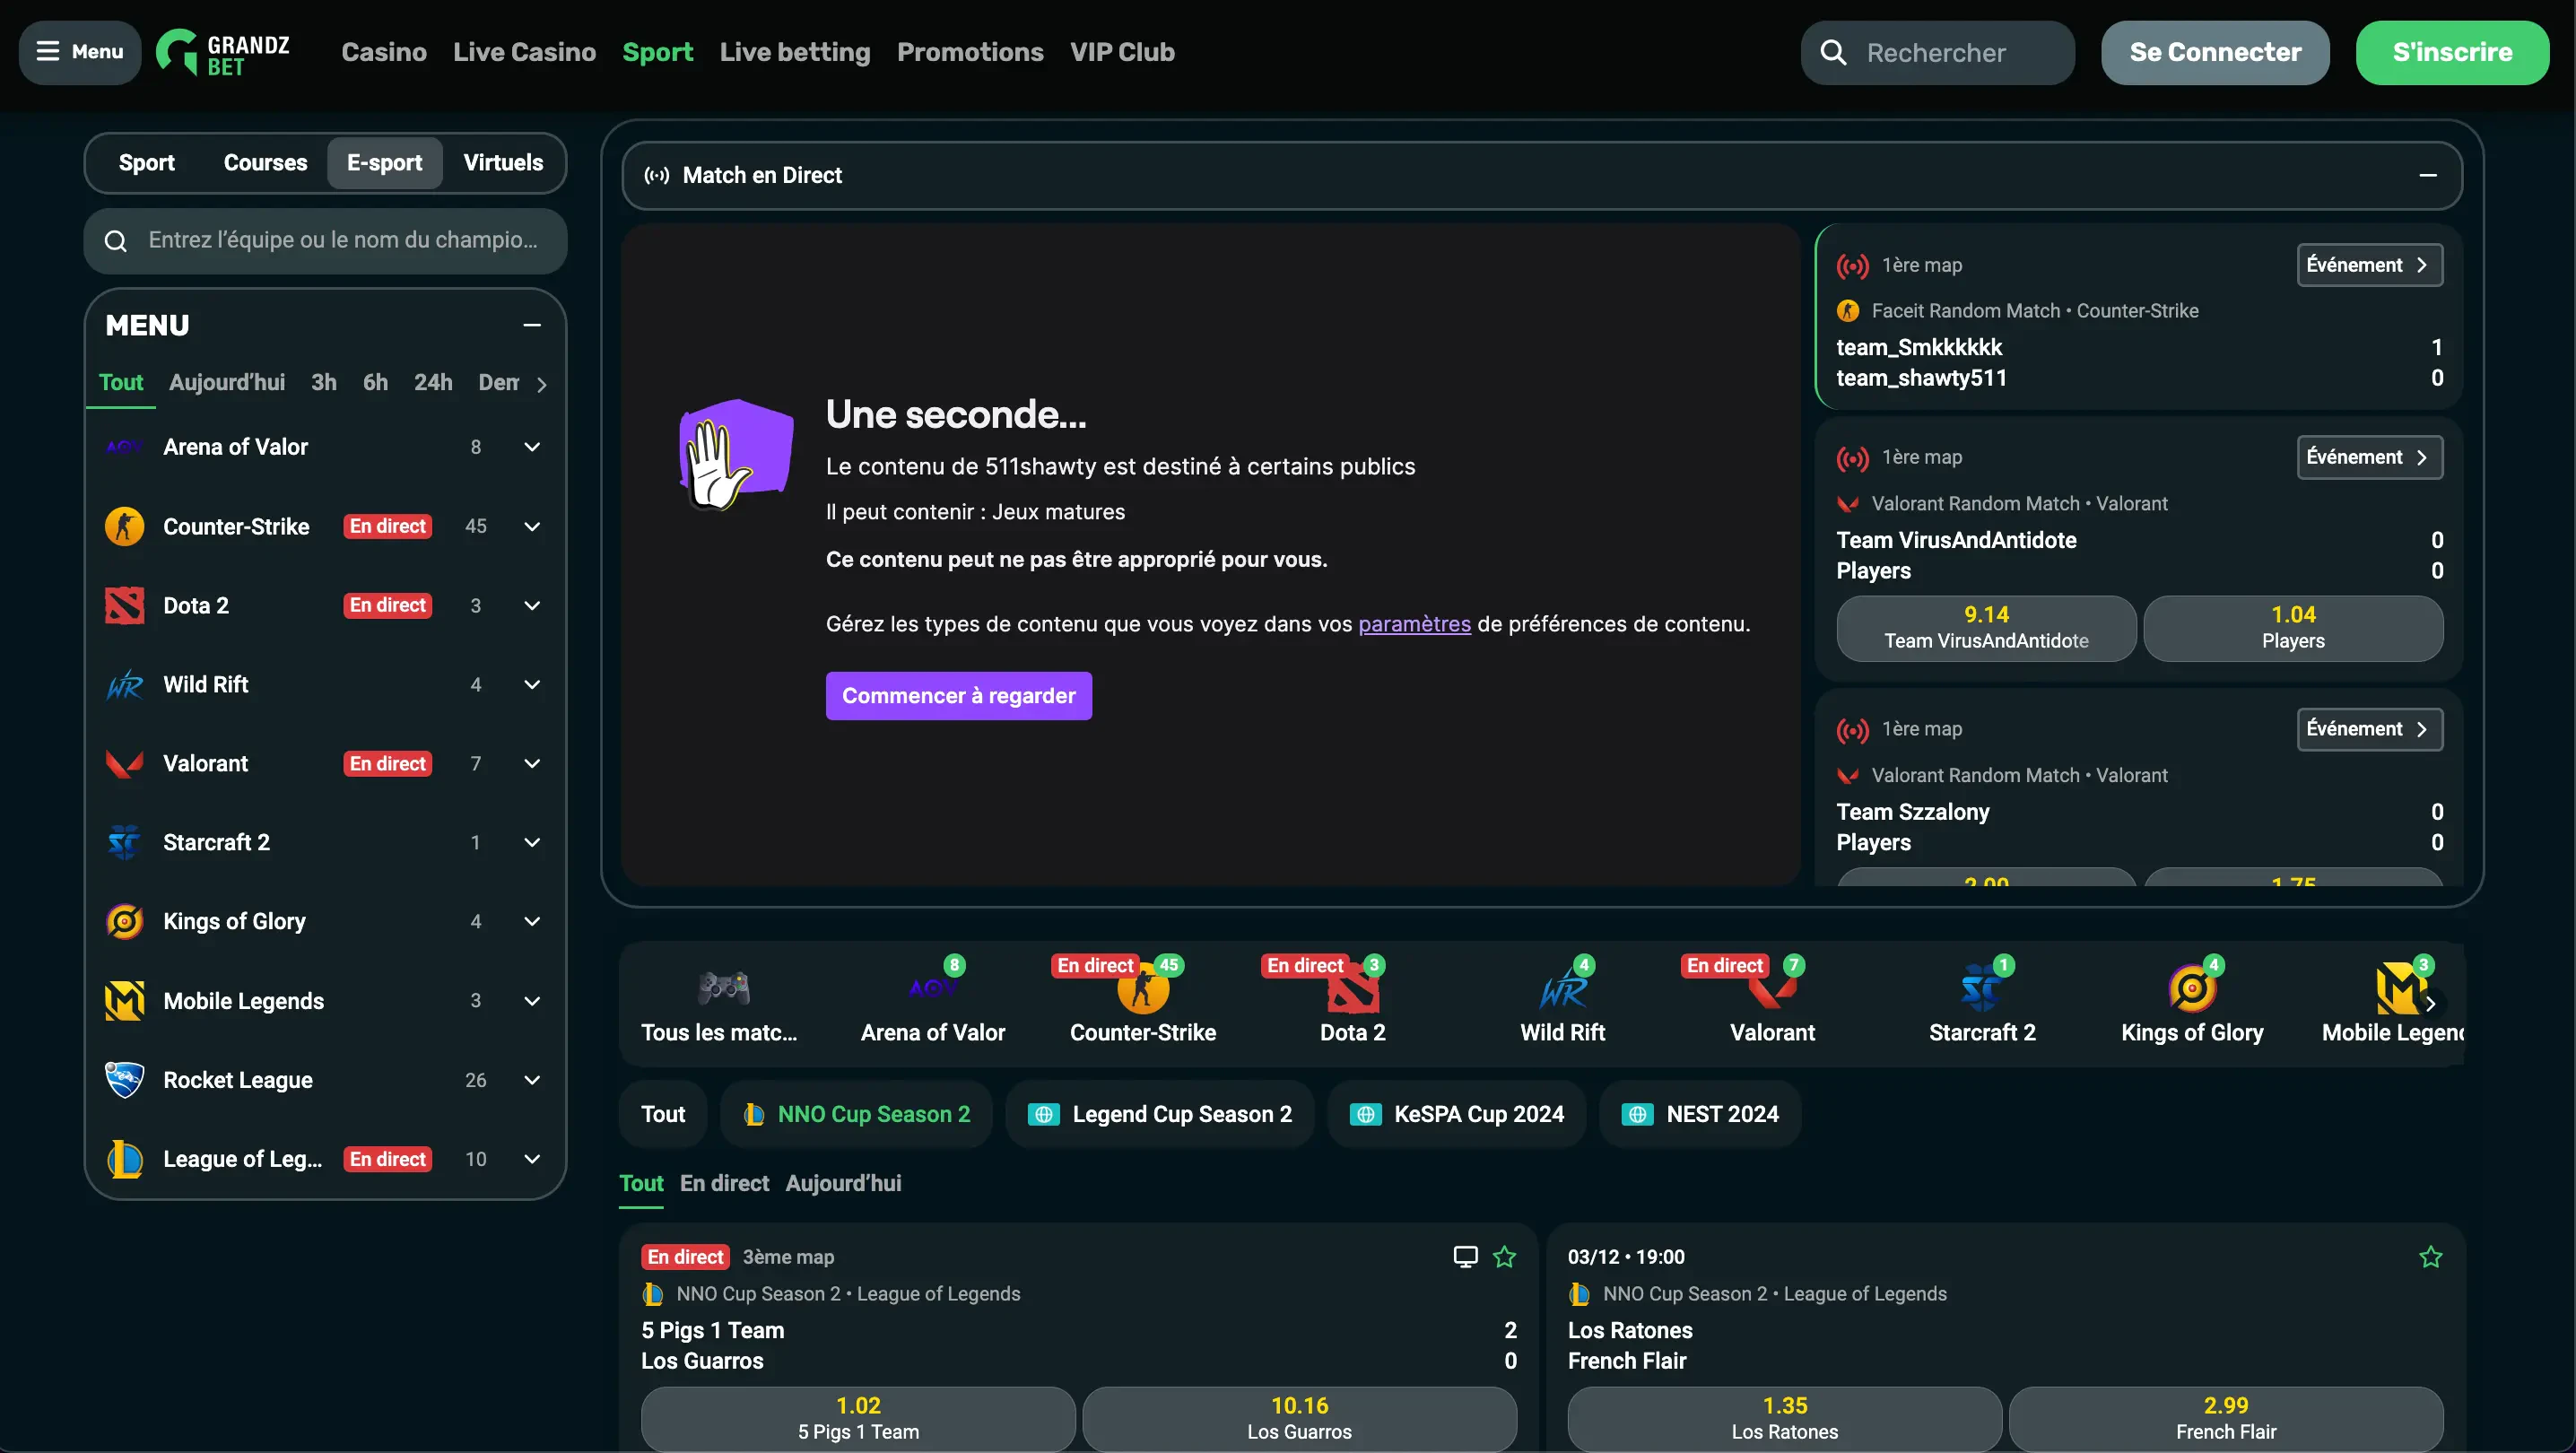Bet 2.99 on French Flair
The image size is (2576, 1453).
[x=2225, y=1418]
